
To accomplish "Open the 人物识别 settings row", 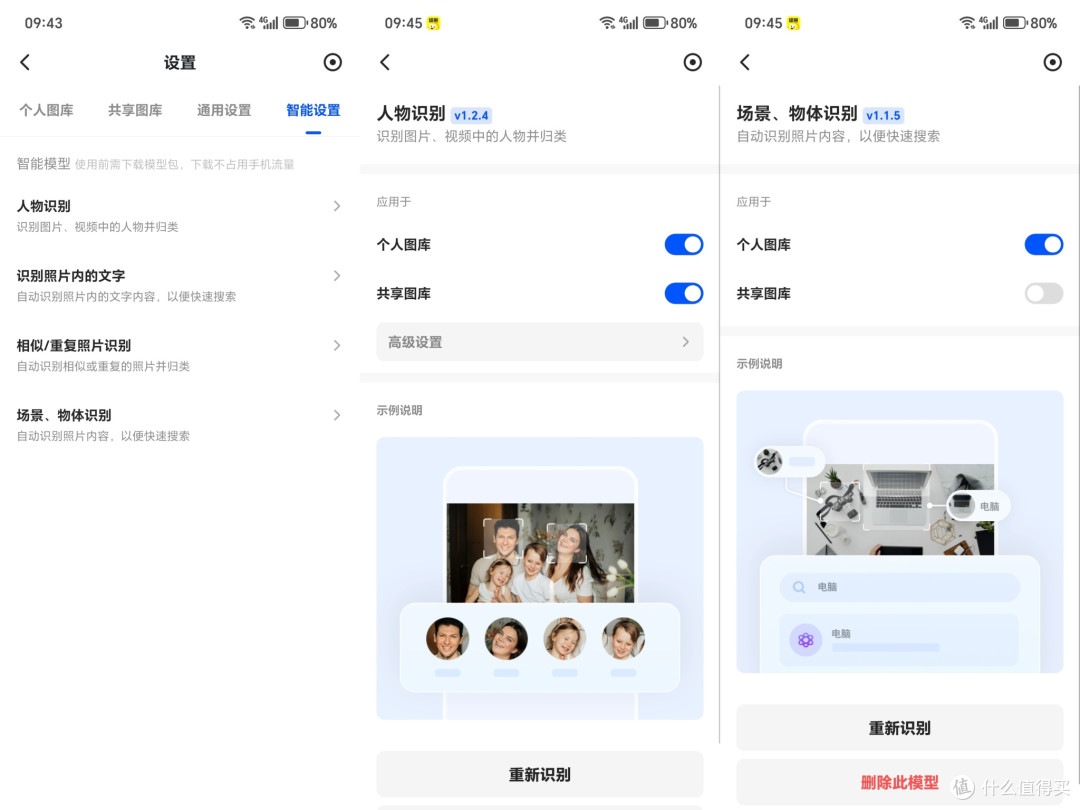I will 179,216.
